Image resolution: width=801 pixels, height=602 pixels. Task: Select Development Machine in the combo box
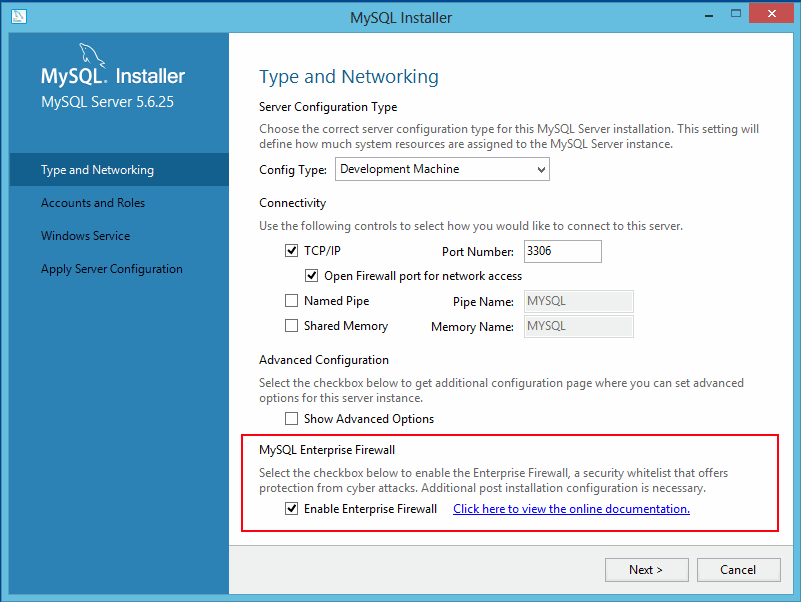440,169
